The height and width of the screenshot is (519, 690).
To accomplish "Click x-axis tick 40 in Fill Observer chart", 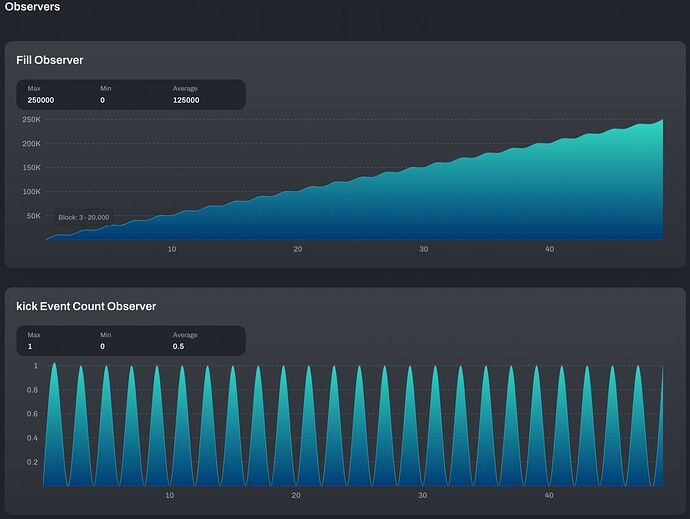I will click(550, 249).
